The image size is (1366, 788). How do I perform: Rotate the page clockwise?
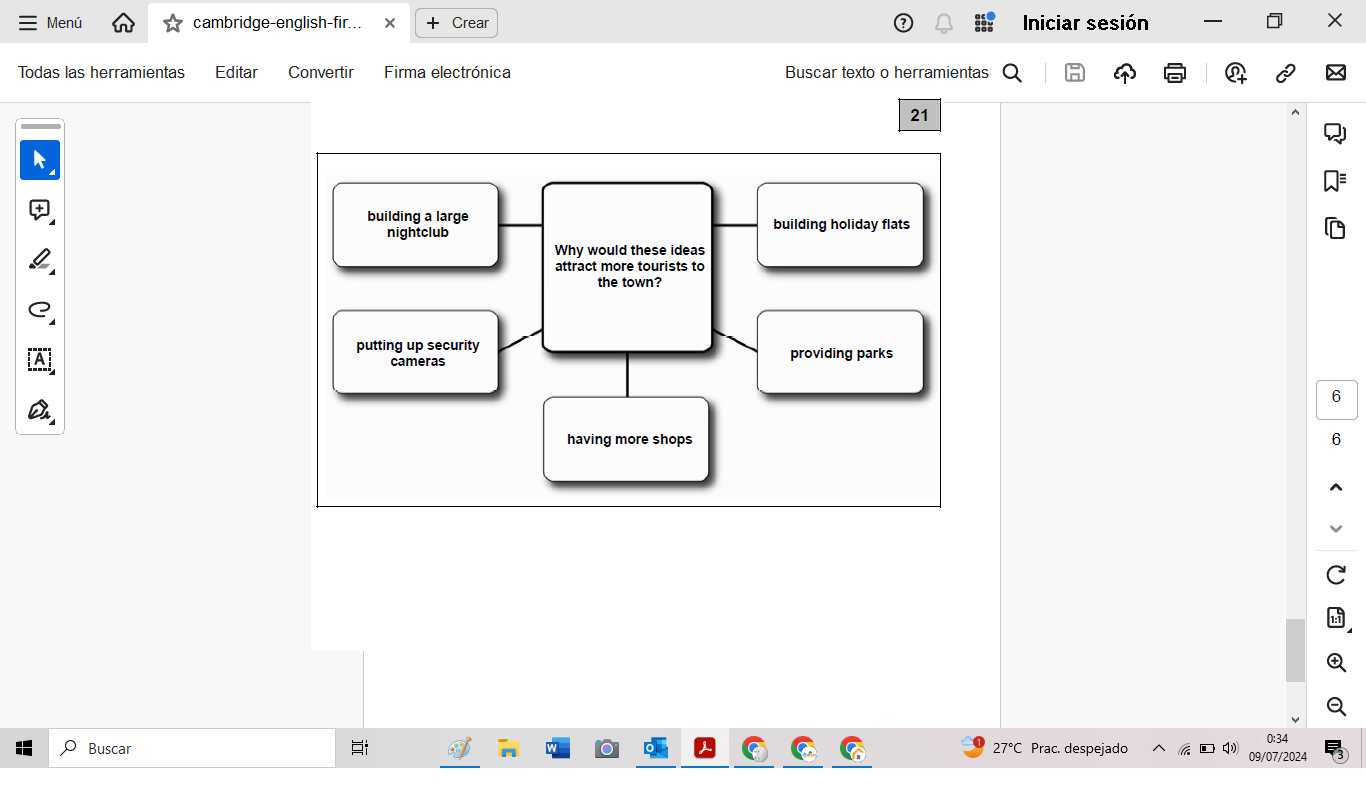[1336, 575]
